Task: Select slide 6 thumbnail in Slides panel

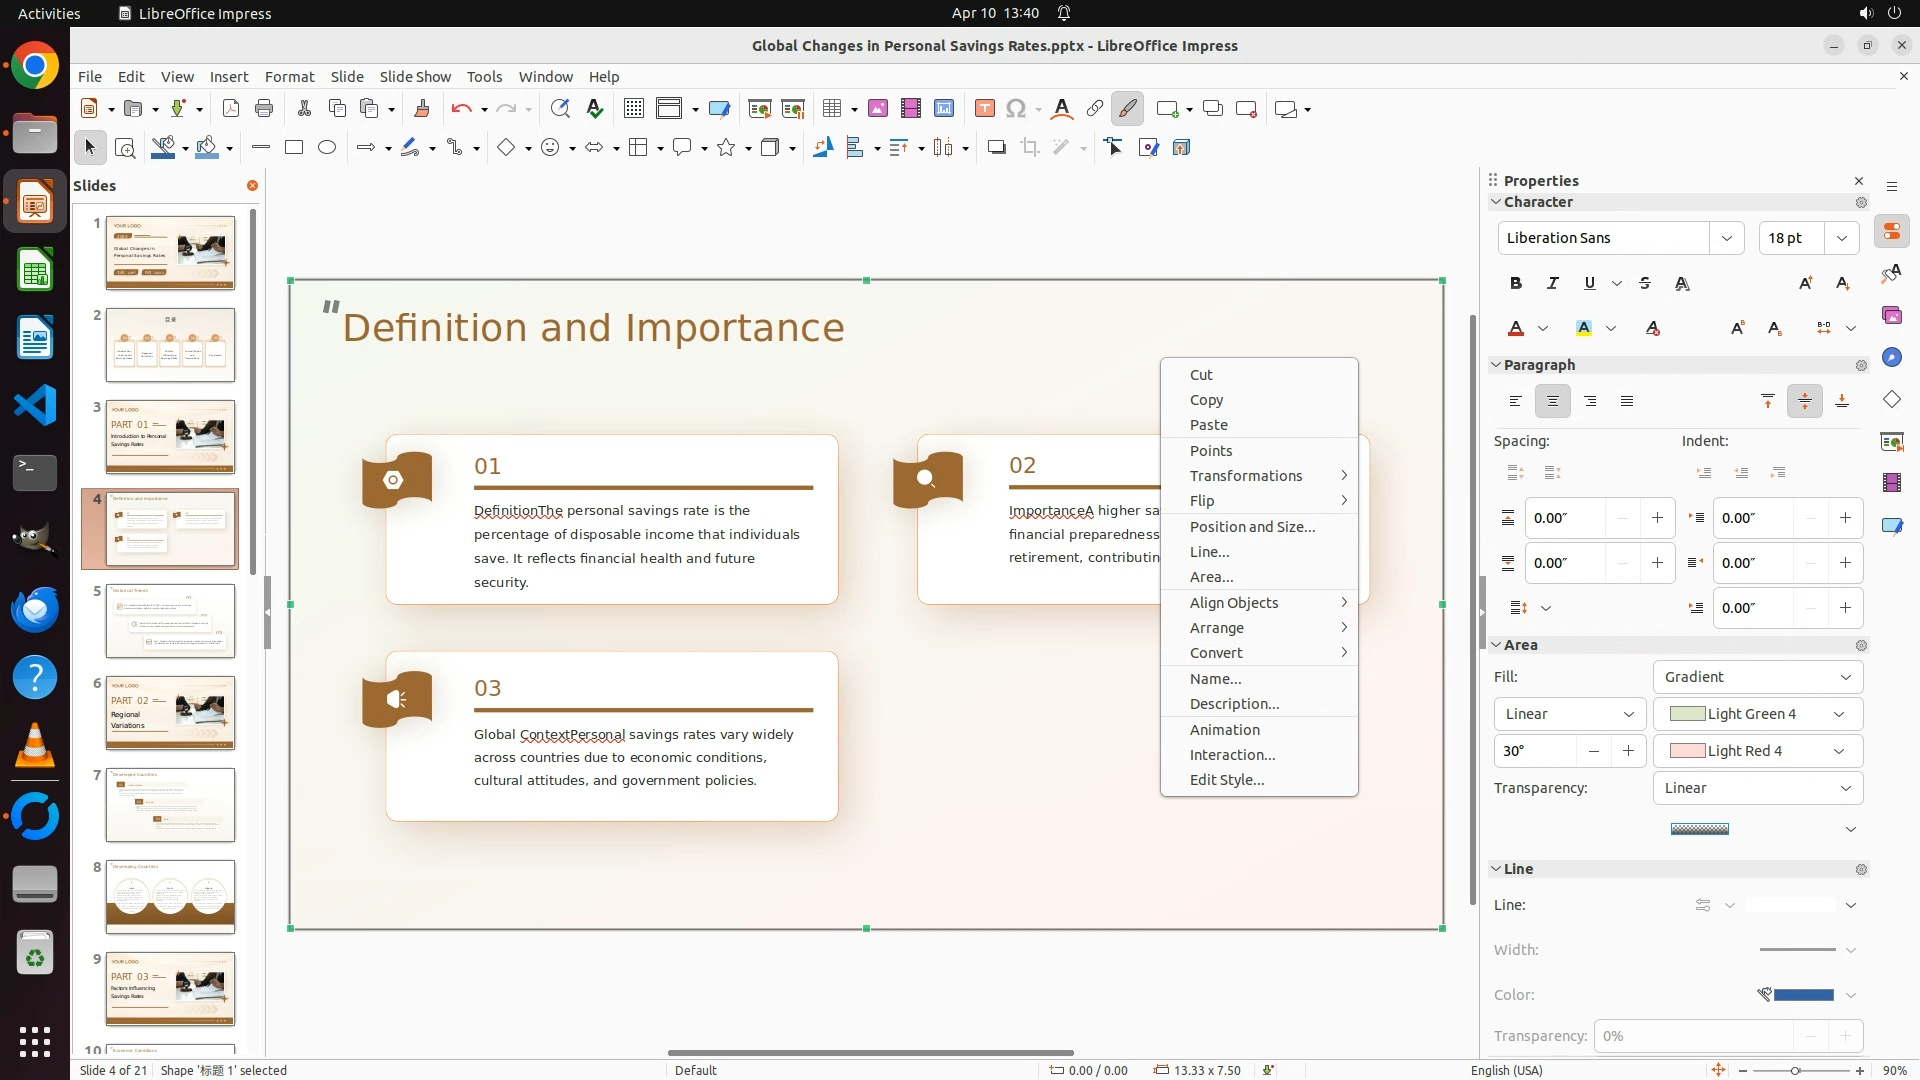Action: tap(170, 713)
